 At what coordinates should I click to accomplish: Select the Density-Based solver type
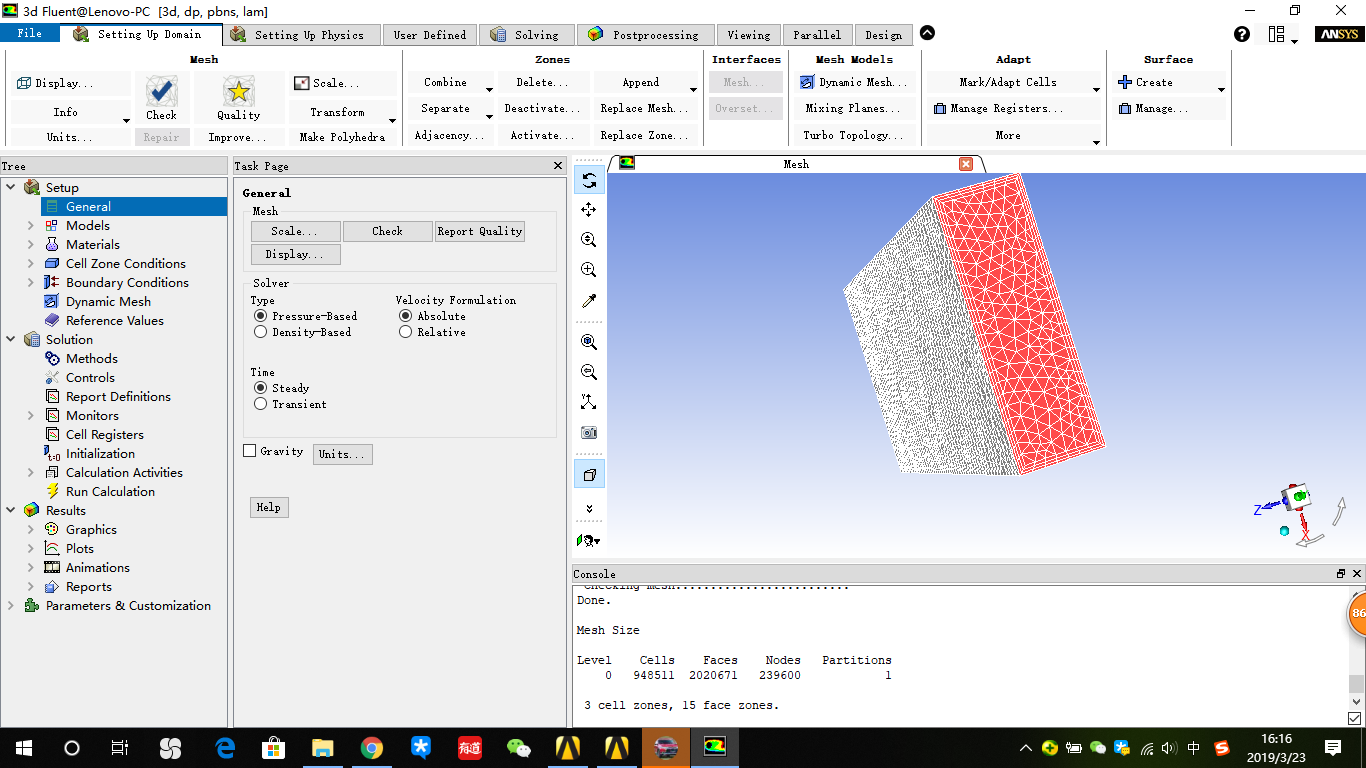pos(260,331)
